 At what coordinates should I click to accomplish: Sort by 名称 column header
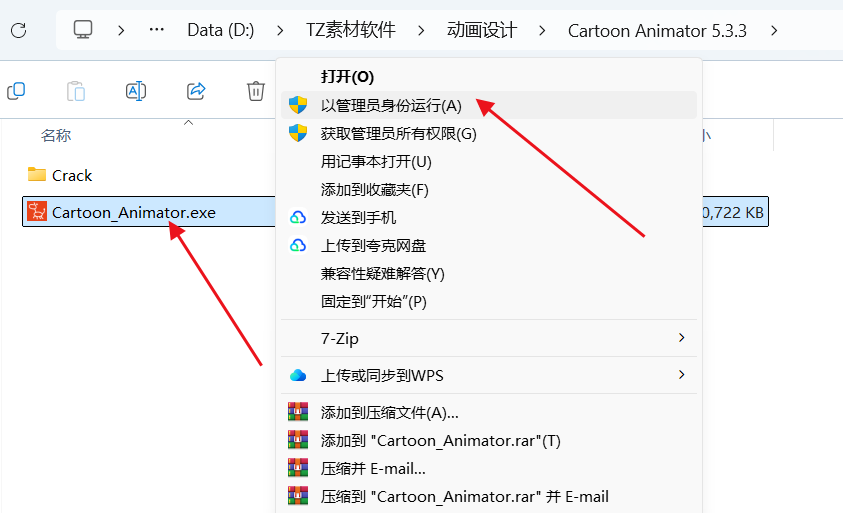coord(56,135)
